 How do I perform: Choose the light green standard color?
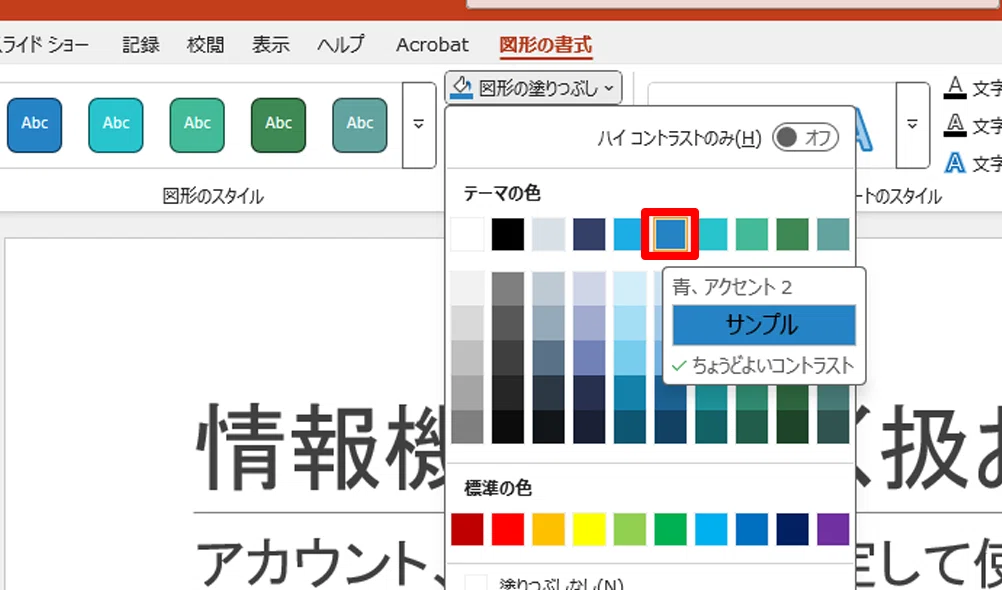tap(630, 529)
